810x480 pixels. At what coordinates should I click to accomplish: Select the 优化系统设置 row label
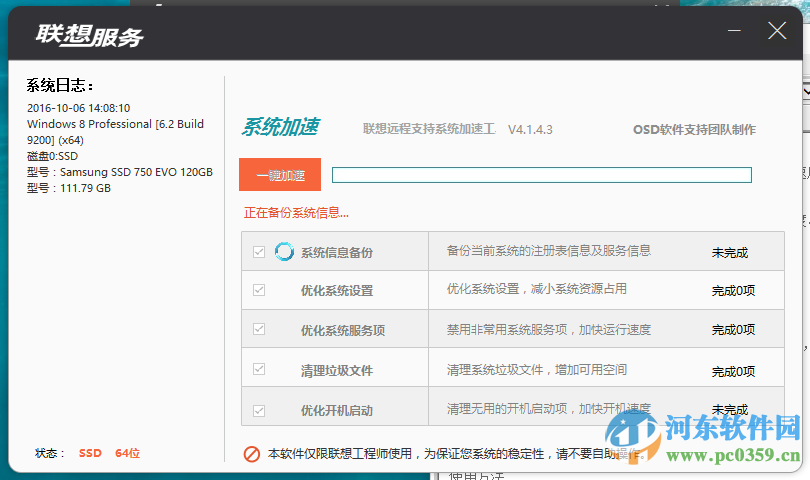(x=337, y=291)
